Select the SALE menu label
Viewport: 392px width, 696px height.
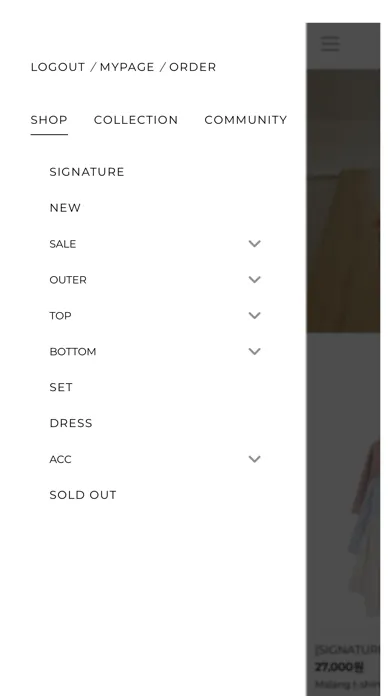pyautogui.click(x=63, y=244)
